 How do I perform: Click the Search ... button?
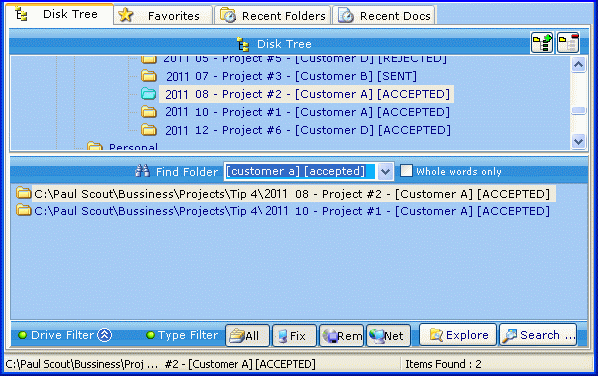538,335
